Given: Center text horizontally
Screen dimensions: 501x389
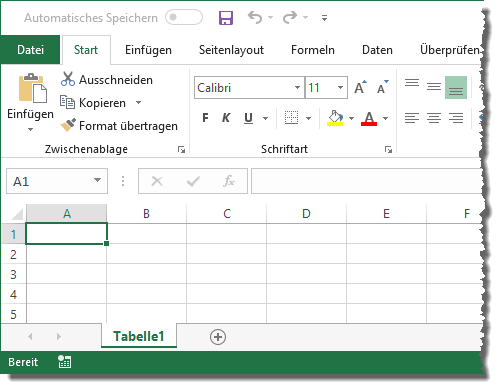Looking at the screenshot, I should (434, 118).
